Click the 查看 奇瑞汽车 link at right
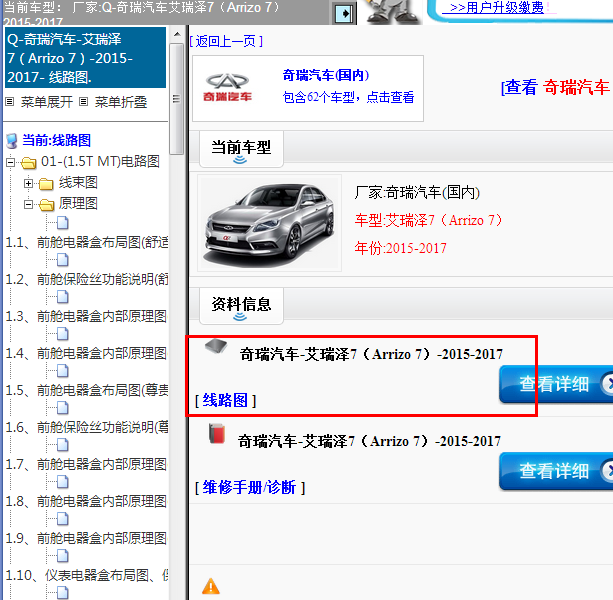This screenshot has width=613, height=600. pos(556,87)
